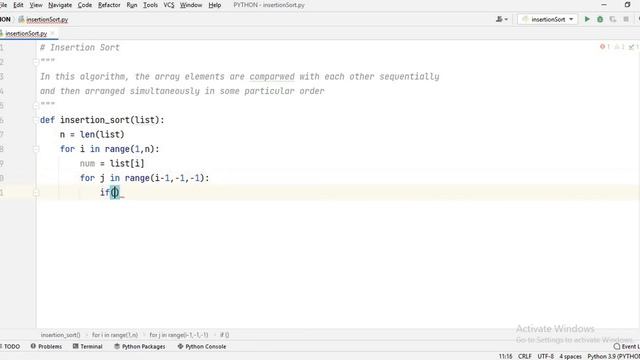Open the user account dropdown icon

502,19
